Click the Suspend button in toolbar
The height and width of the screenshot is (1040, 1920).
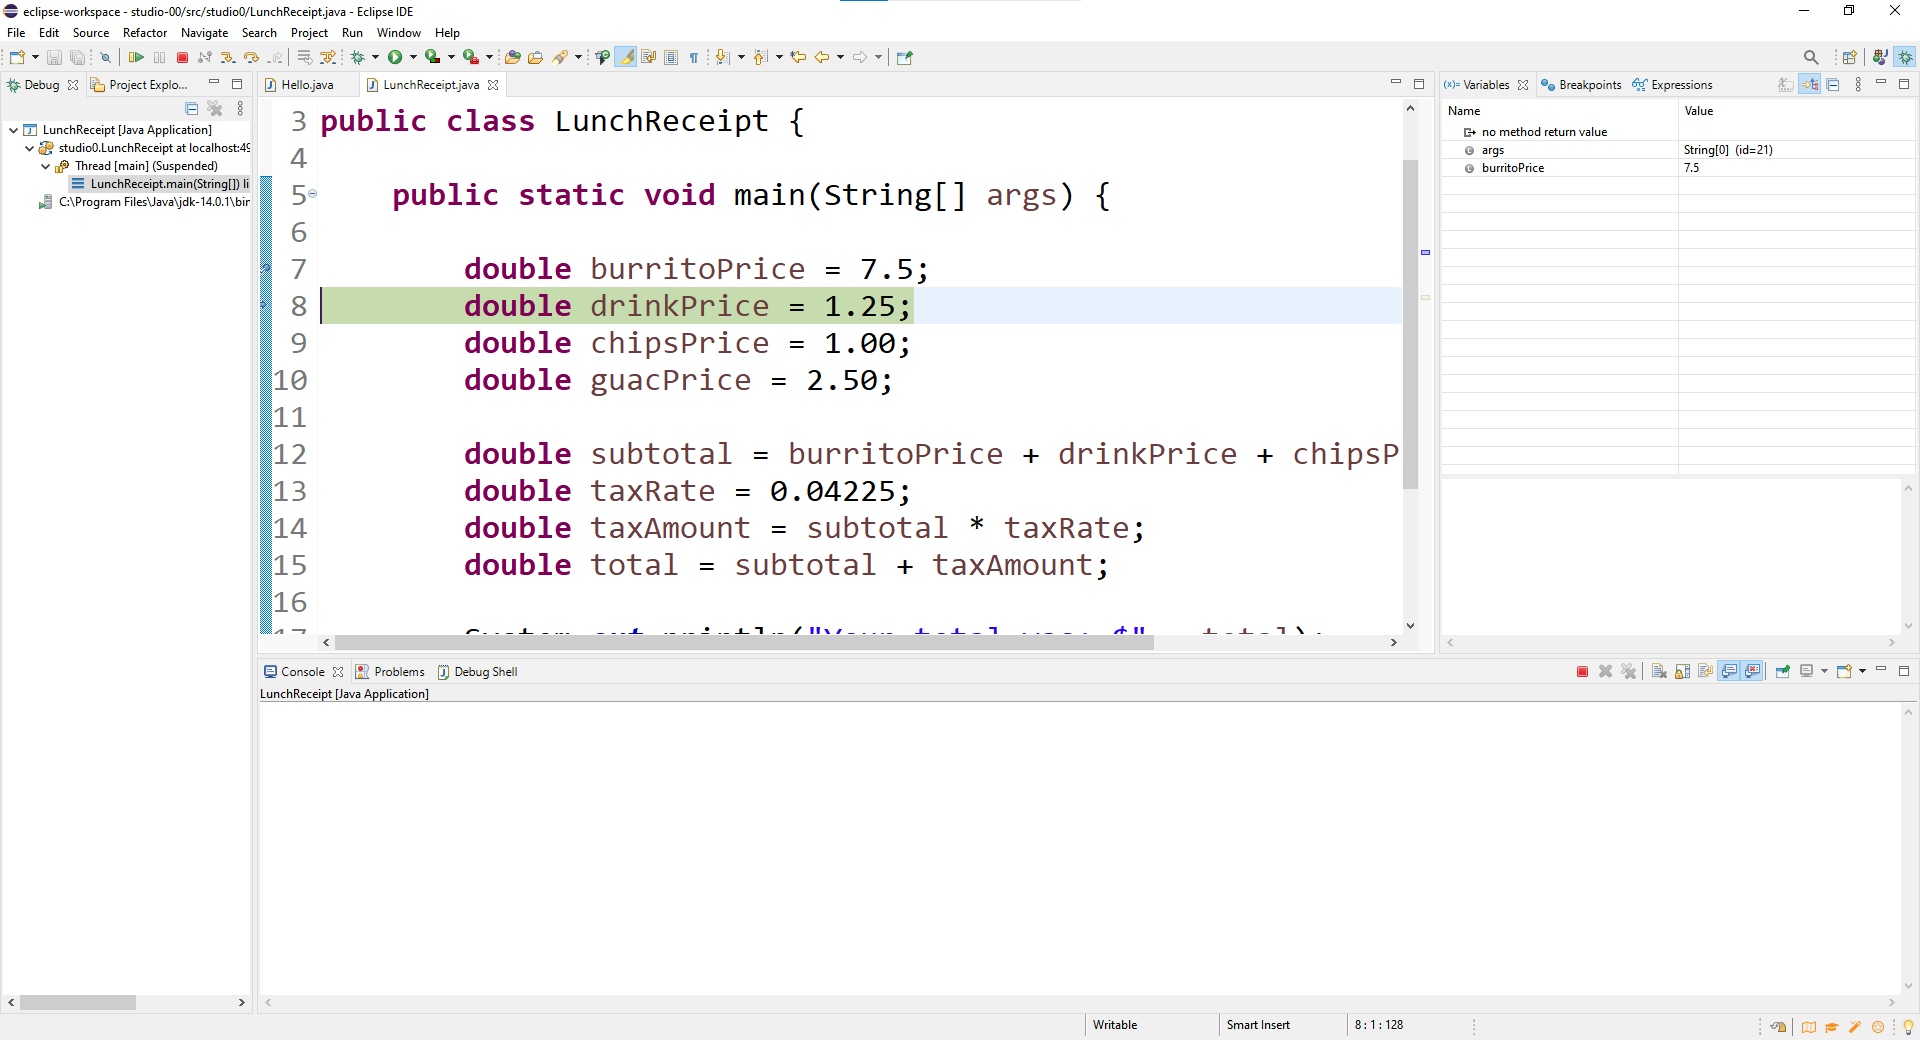[x=159, y=57]
